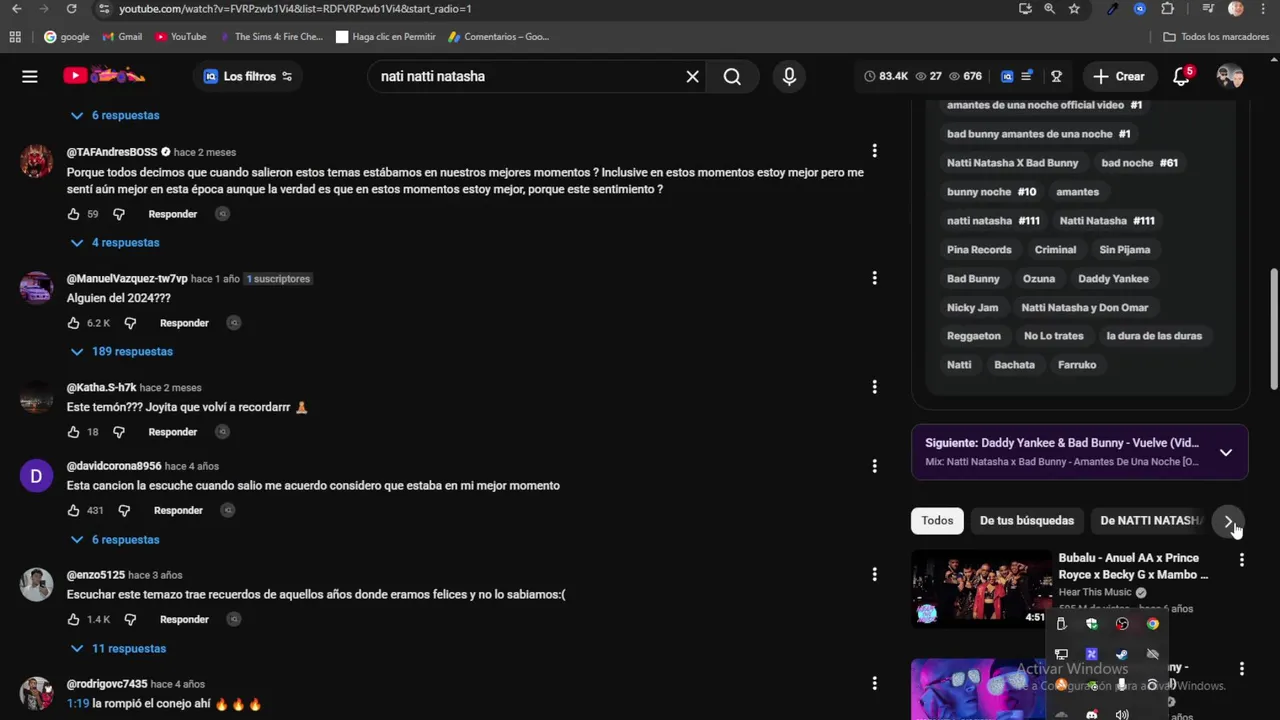
Task: Like the @TAFAndresBOSS comment
Action: (x=73, y=214)
